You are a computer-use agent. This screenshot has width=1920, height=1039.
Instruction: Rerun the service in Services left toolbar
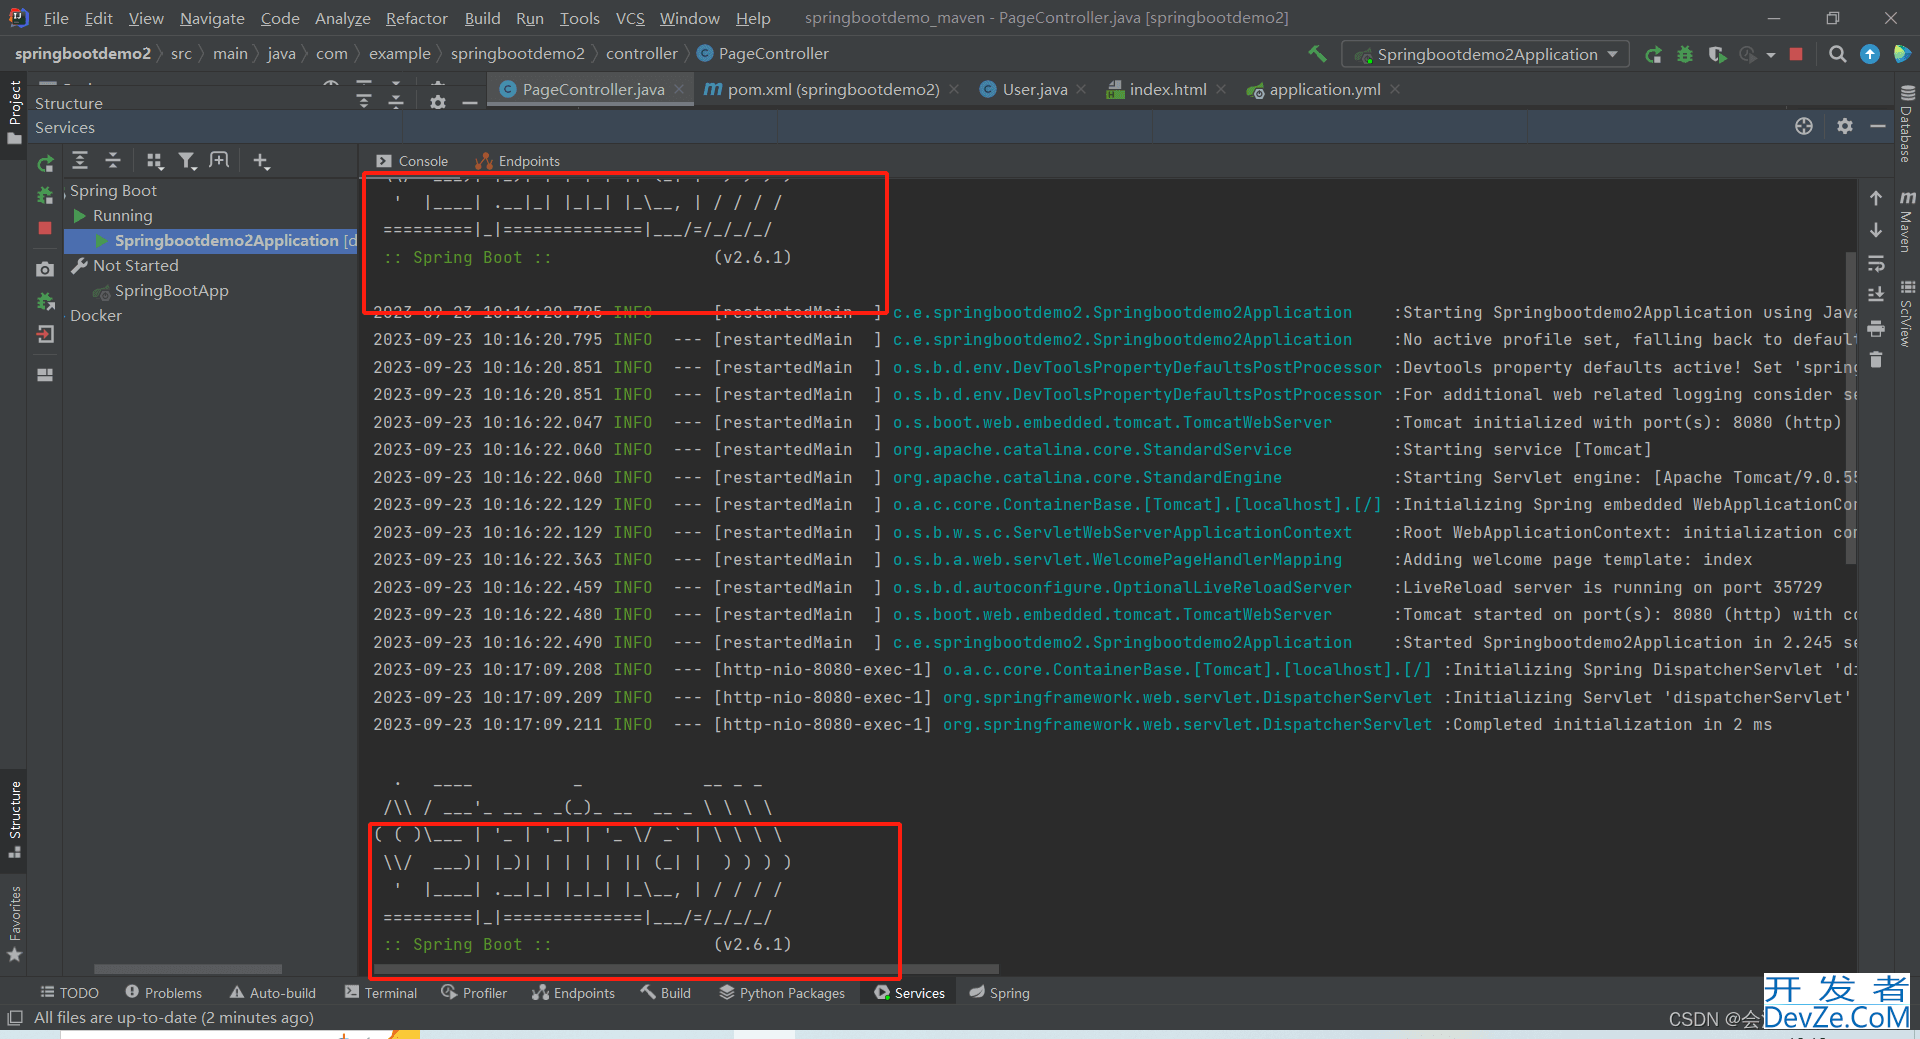[45, 163]
